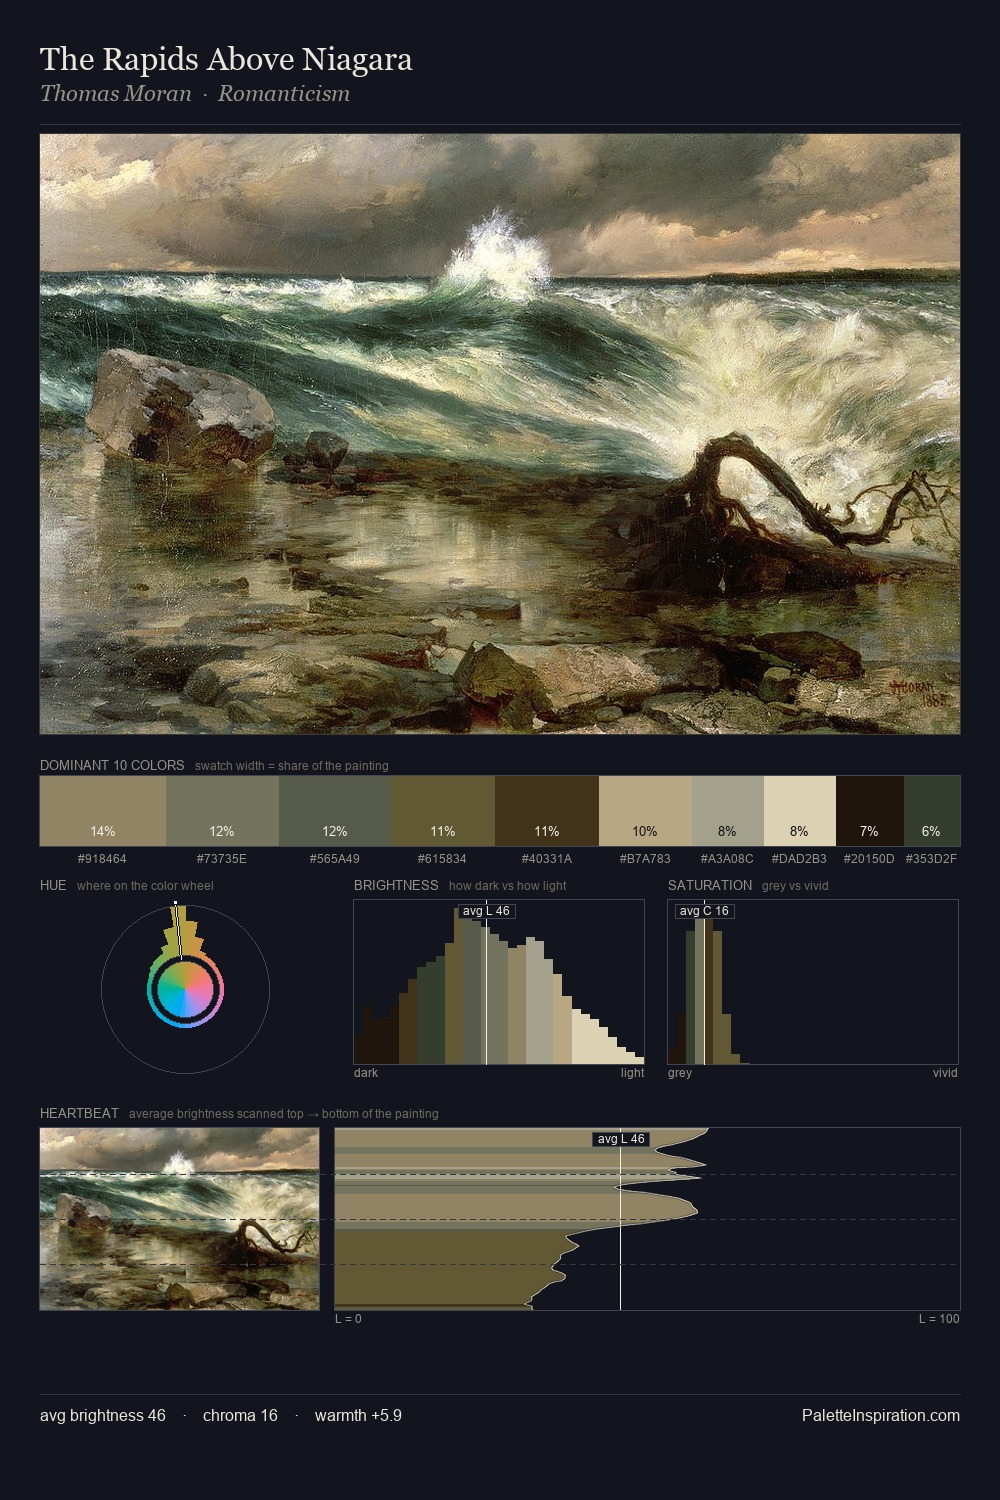Click the avg L 46 label in heartbeat chart
Screen dimensions: 1000x1500
pos(621,1139)
